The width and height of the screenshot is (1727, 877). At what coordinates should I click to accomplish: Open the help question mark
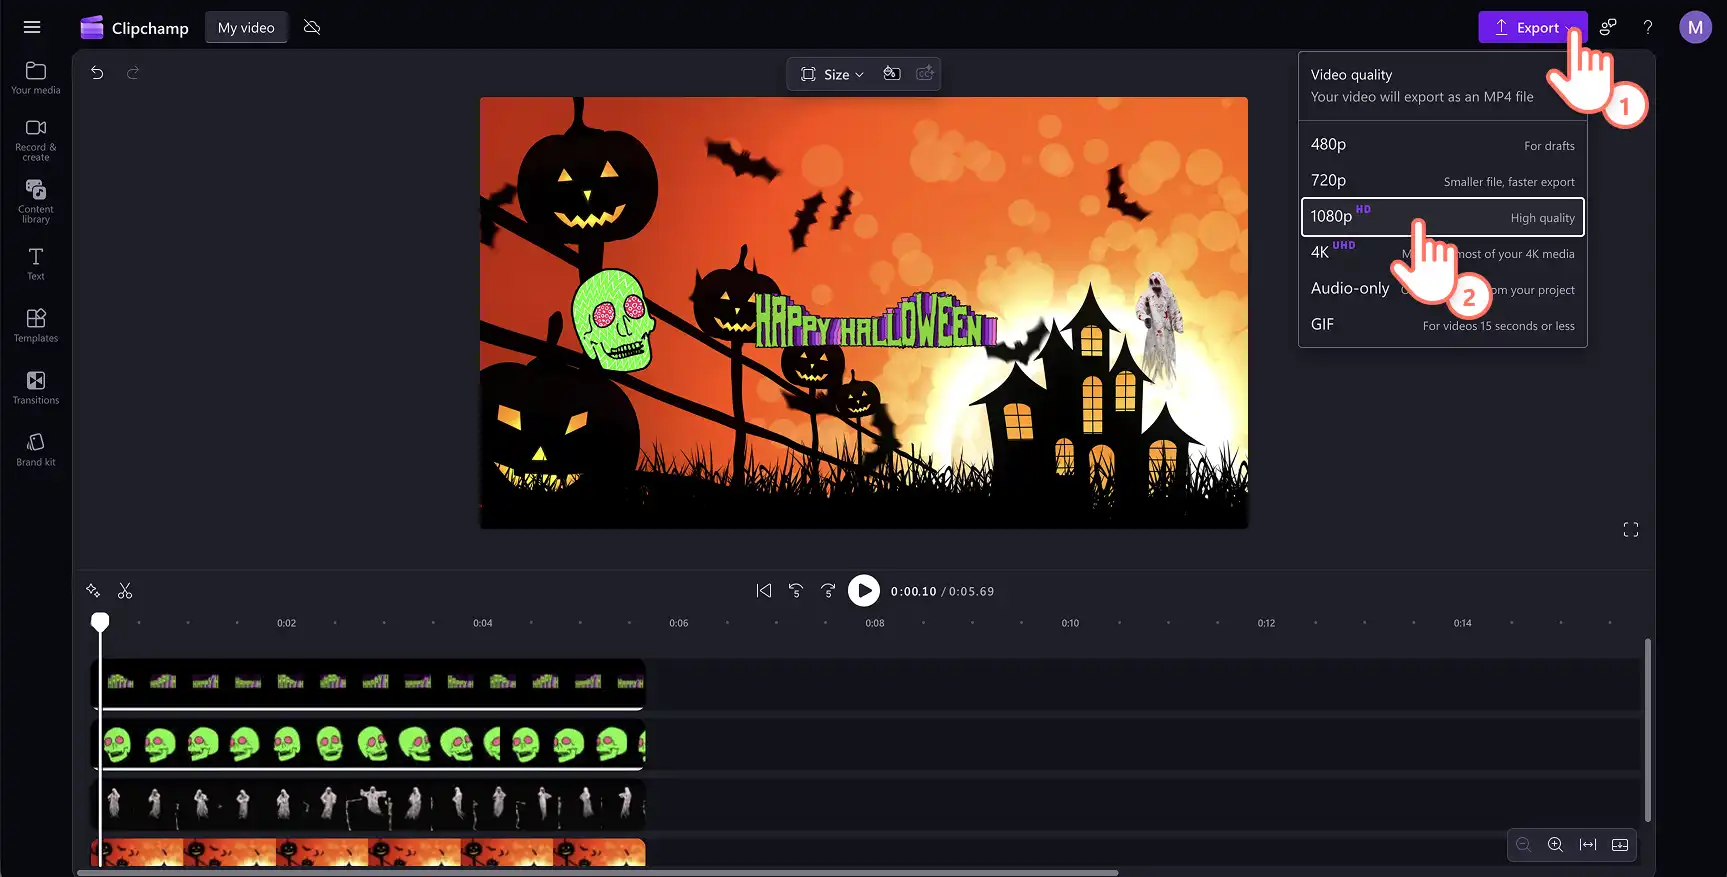click(1648, 27)
